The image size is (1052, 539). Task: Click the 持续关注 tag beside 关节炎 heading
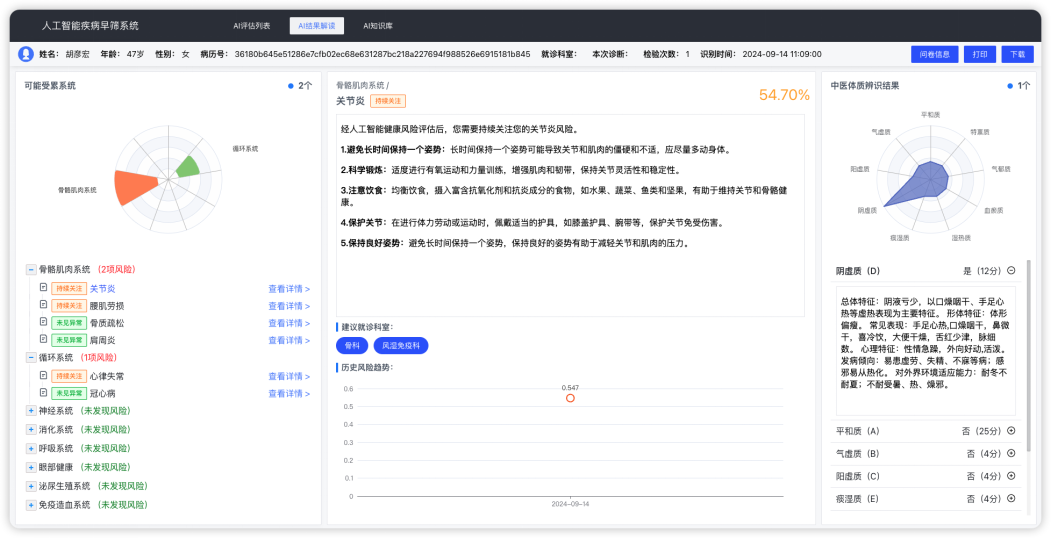pos(388,101)
